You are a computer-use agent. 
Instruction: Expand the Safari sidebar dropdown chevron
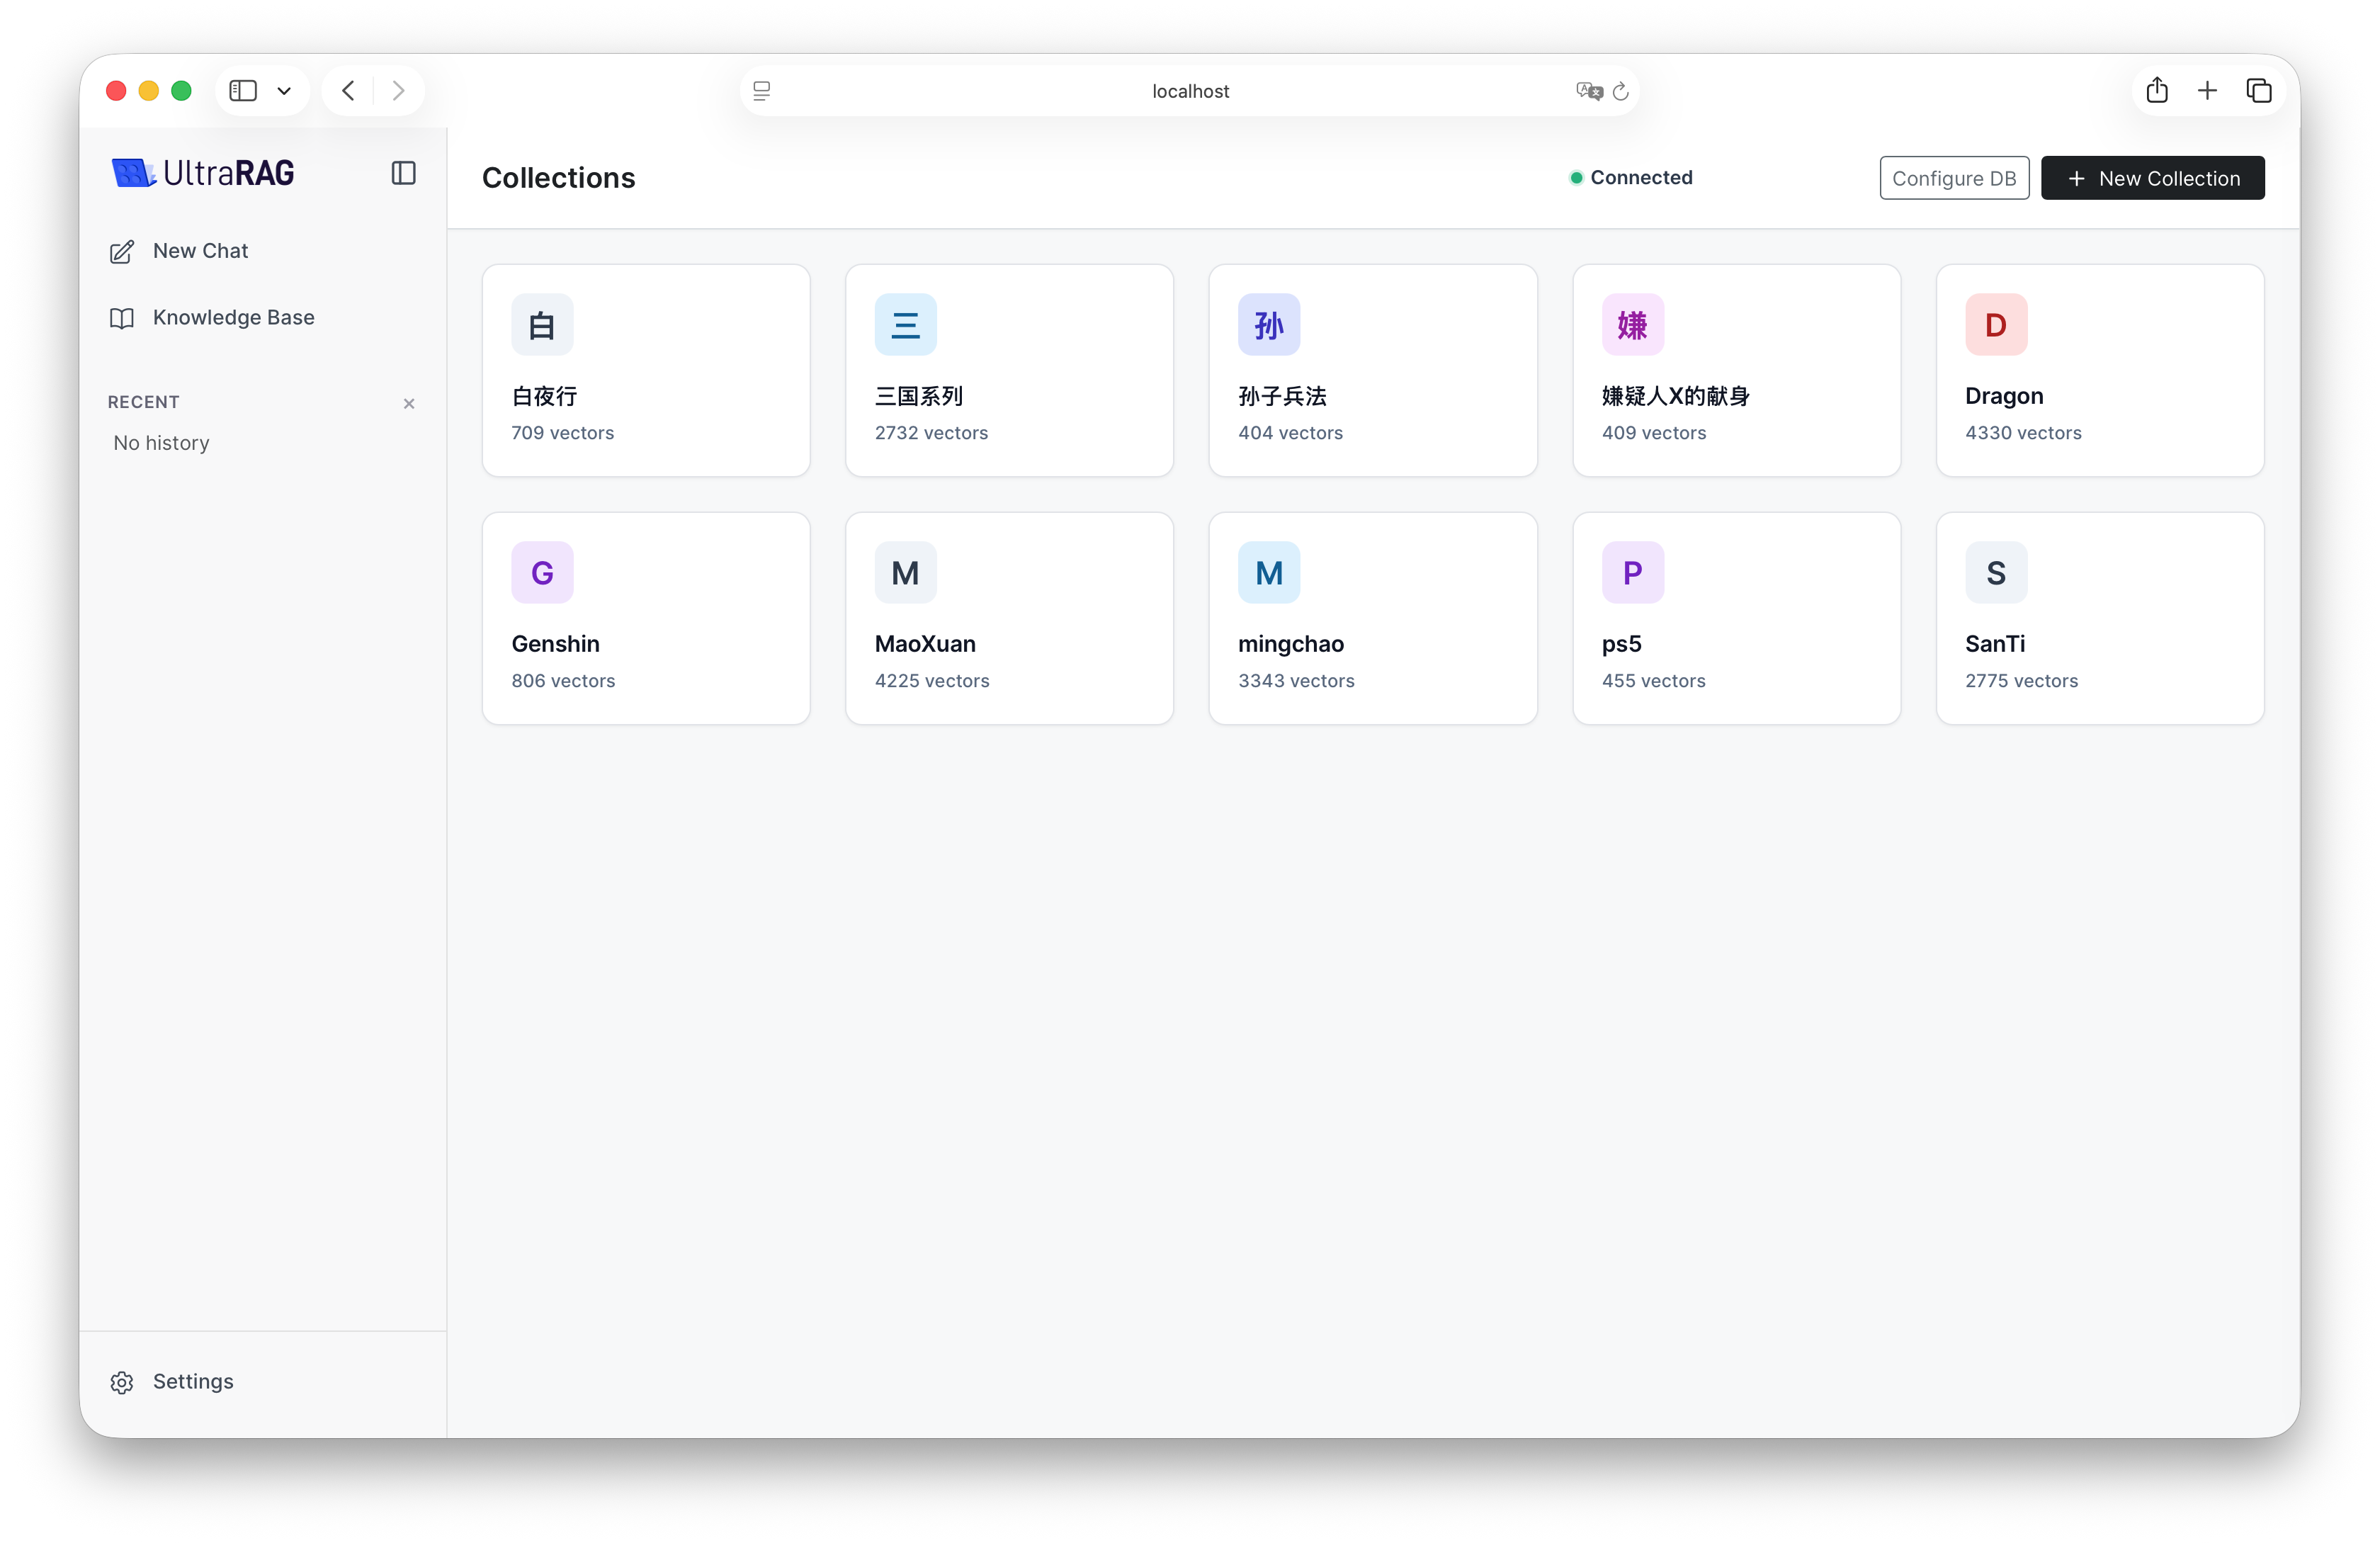click(x=284, y=91)
